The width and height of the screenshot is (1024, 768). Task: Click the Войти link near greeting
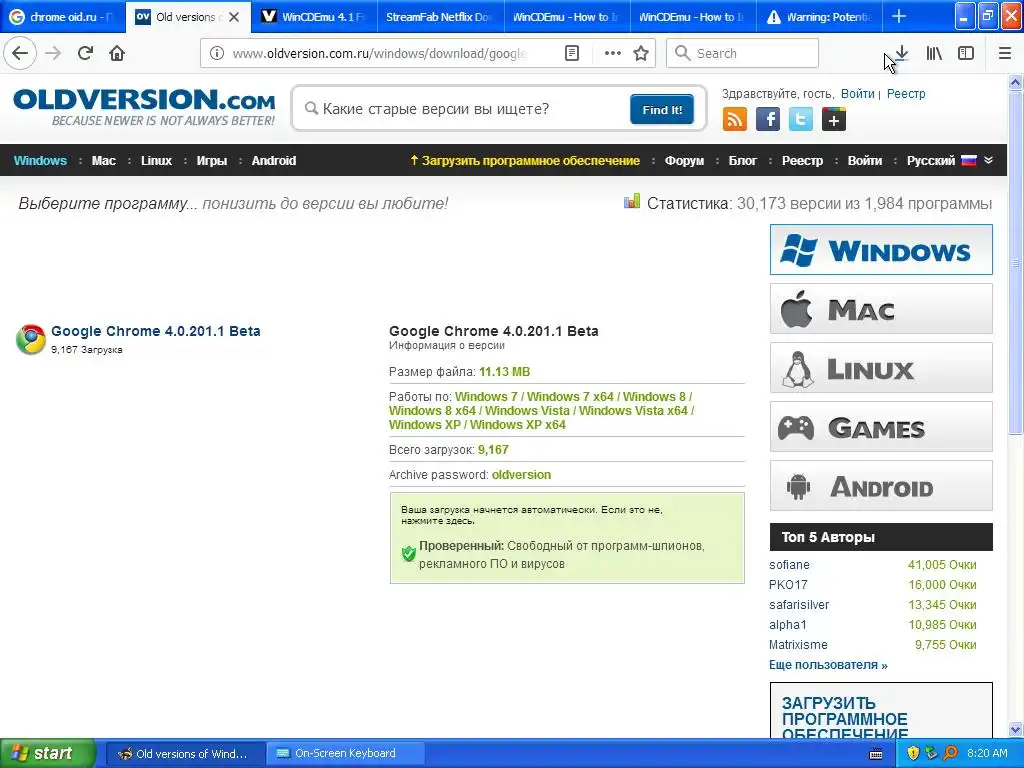coord(857,93)
